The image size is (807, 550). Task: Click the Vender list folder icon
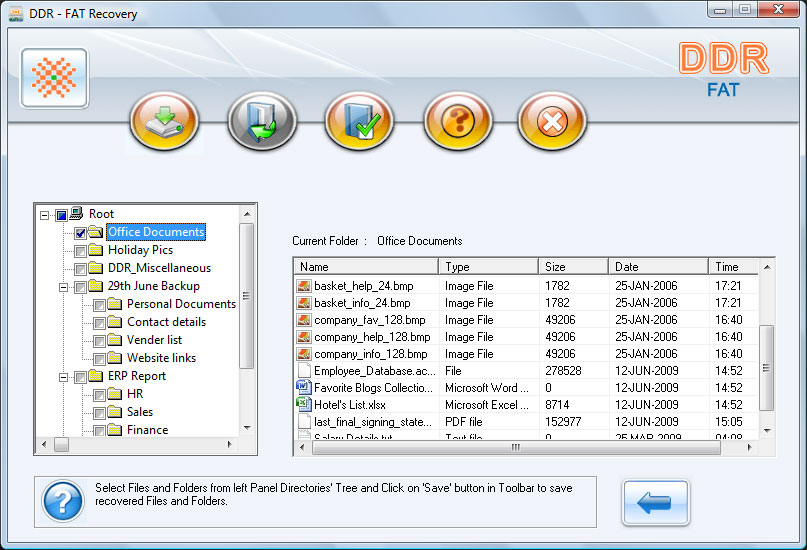click(115, 340)
